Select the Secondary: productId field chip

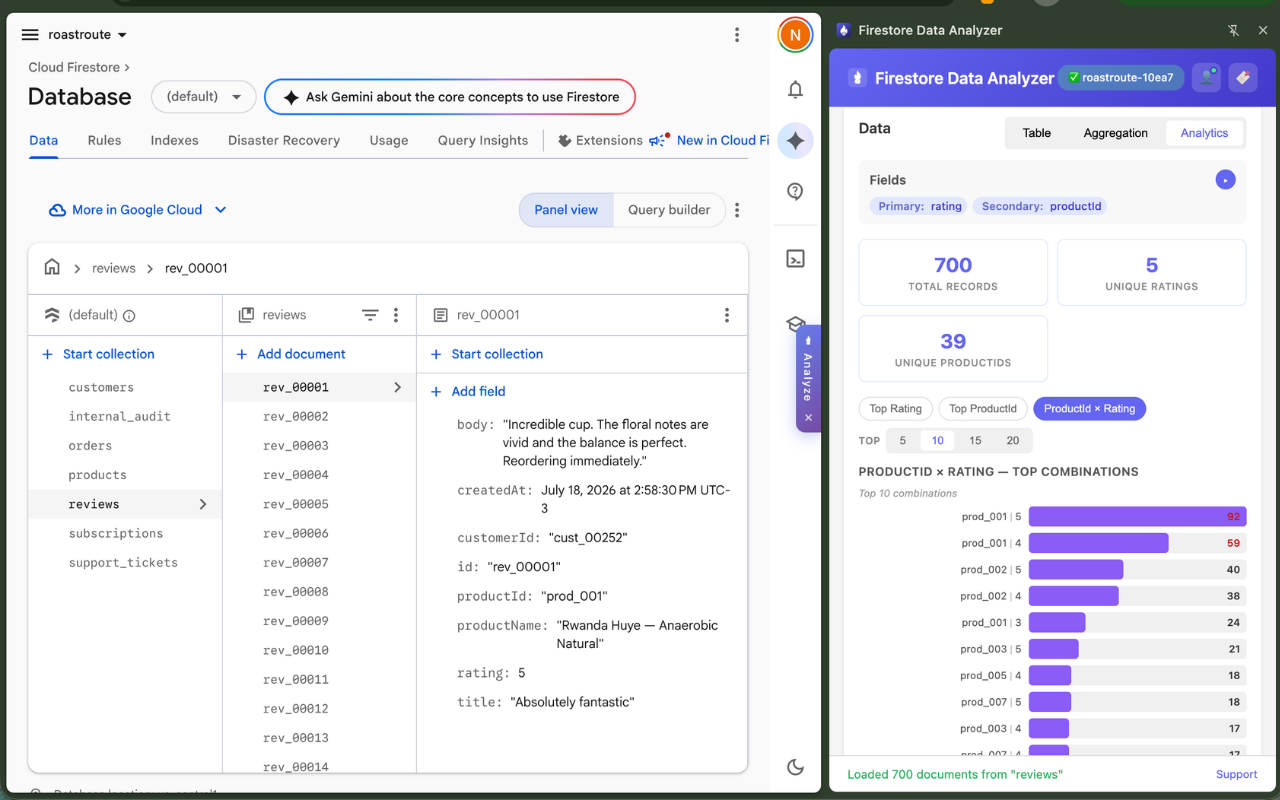[x=1041, y=206]
